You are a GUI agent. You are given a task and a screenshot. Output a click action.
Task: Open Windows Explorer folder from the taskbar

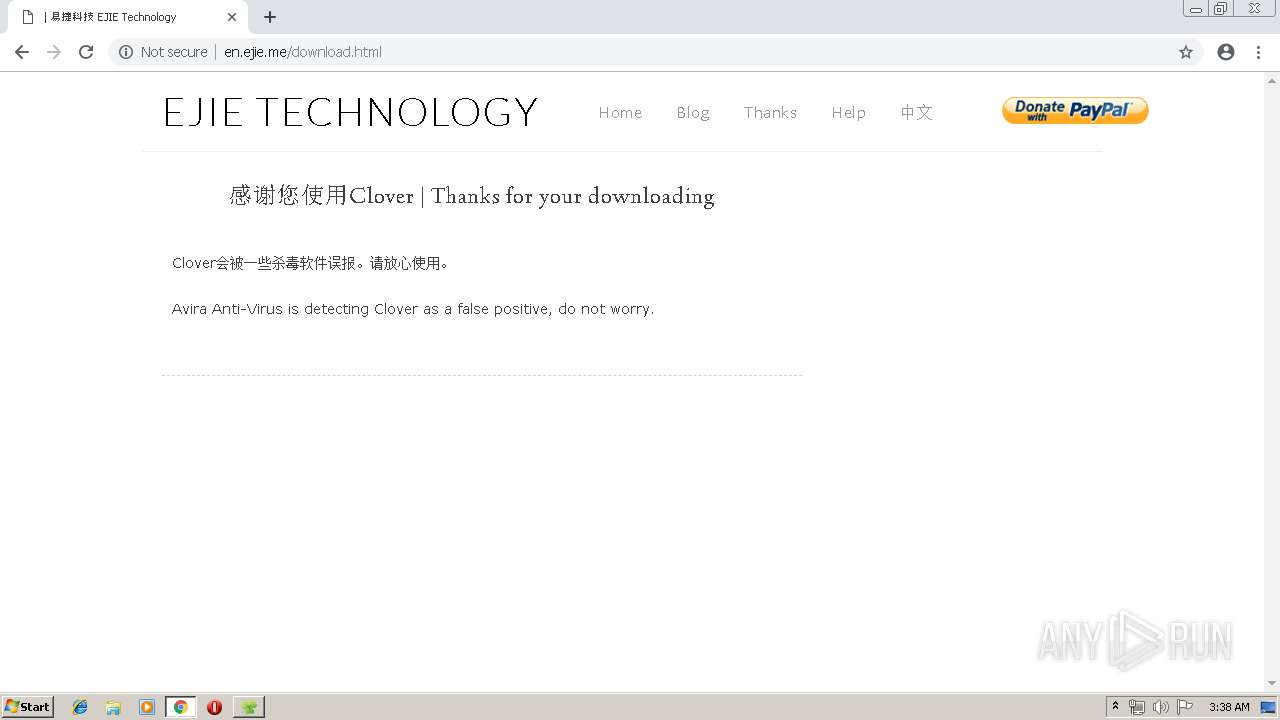click(113, 707)
